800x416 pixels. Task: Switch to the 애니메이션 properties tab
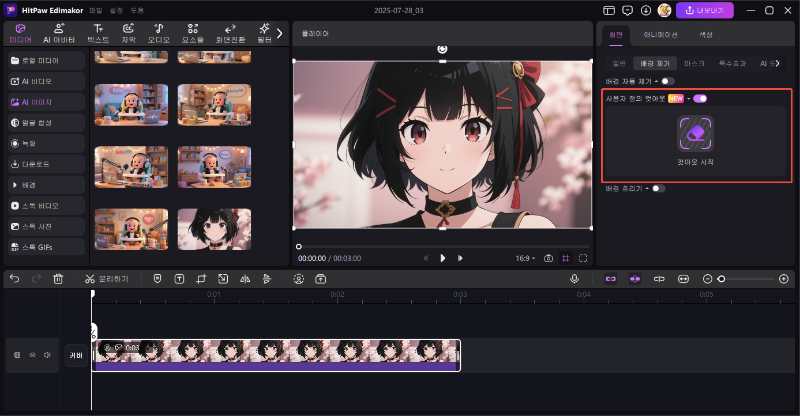tap(660, 35)
